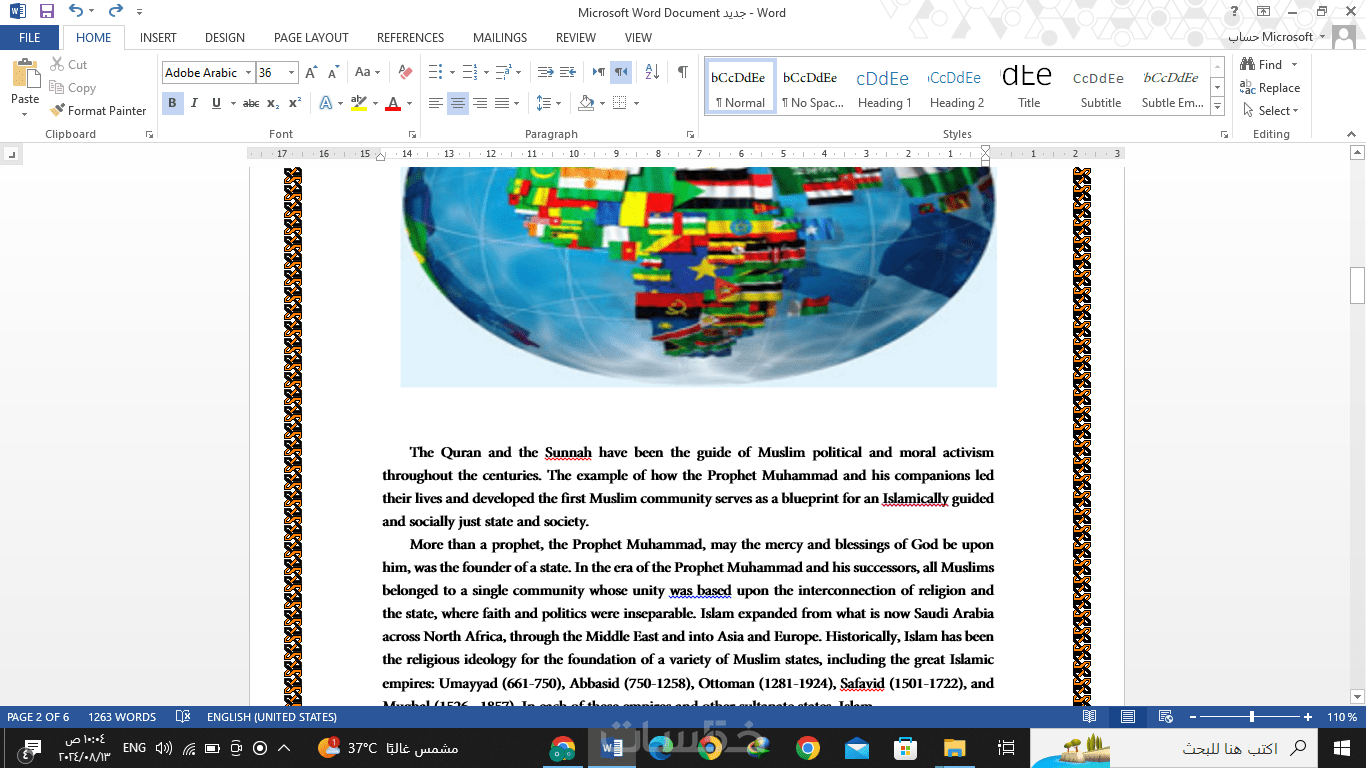Image resolution: width=1366 pixels, height=768 pixels.
Task: Sort the selected paragraphs
Action: (652, 73)
